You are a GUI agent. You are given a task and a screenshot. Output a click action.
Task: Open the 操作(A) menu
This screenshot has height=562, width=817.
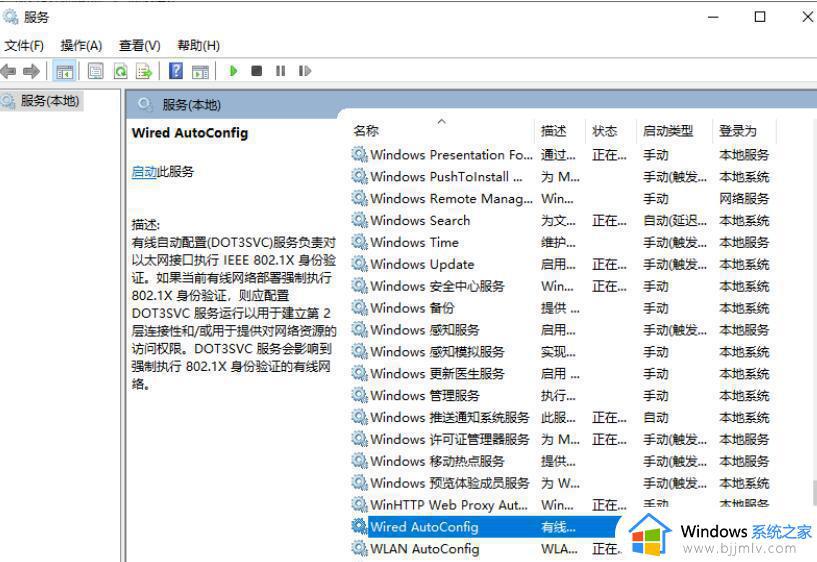(81, 46)
